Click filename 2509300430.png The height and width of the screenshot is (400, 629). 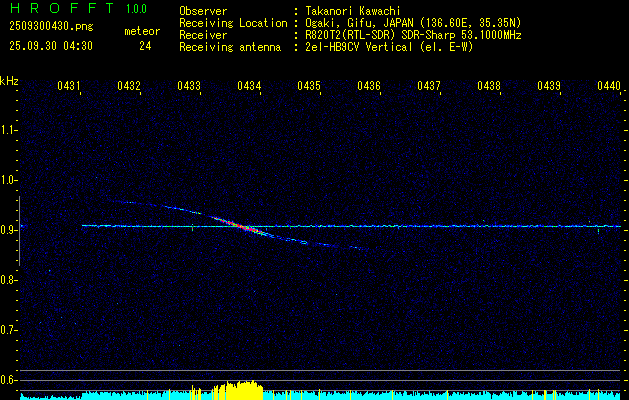coord(51,27)
